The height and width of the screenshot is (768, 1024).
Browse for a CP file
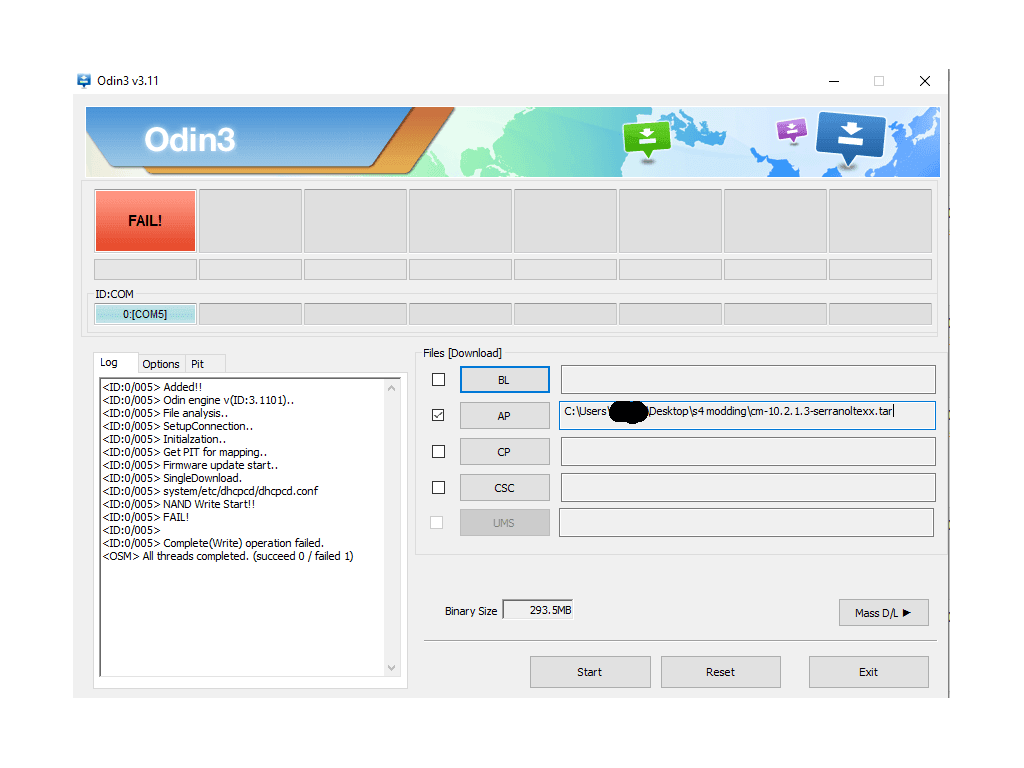pyautogui.click(x=504, y=451)
